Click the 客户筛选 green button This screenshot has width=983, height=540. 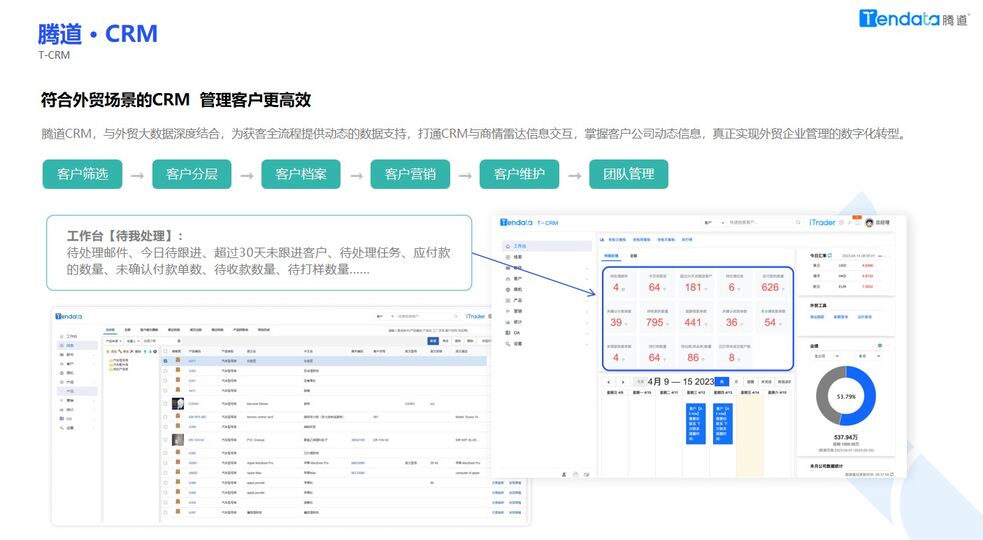click(82, 174)
